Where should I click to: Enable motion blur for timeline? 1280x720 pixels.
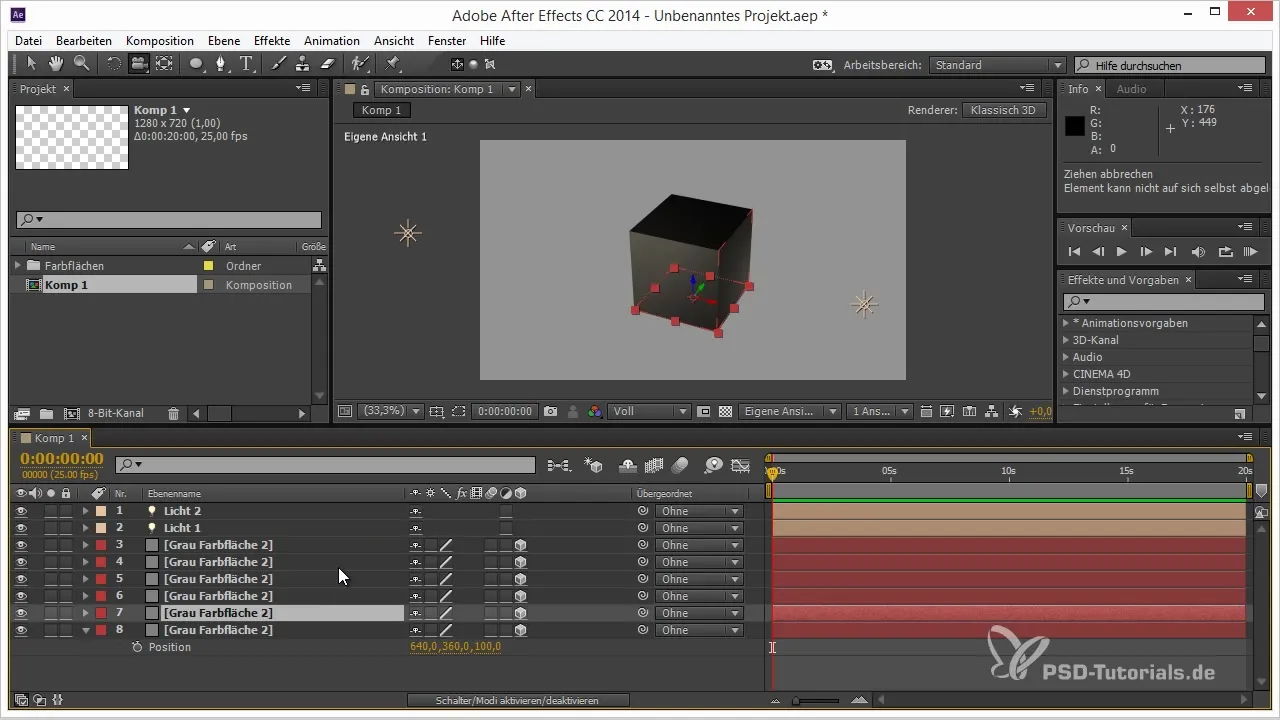coord(680,465)
